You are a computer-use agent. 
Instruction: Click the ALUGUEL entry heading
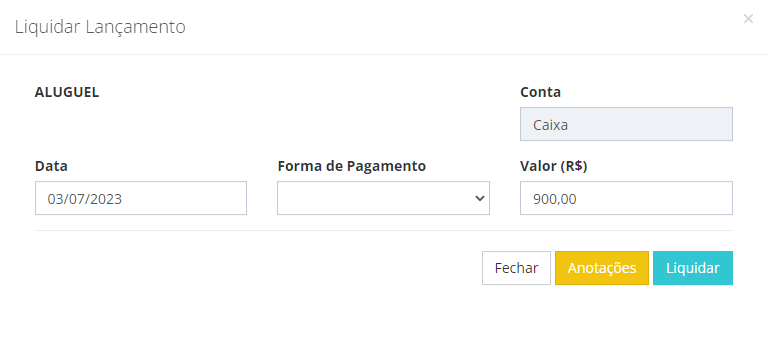[x=67, y=92]
